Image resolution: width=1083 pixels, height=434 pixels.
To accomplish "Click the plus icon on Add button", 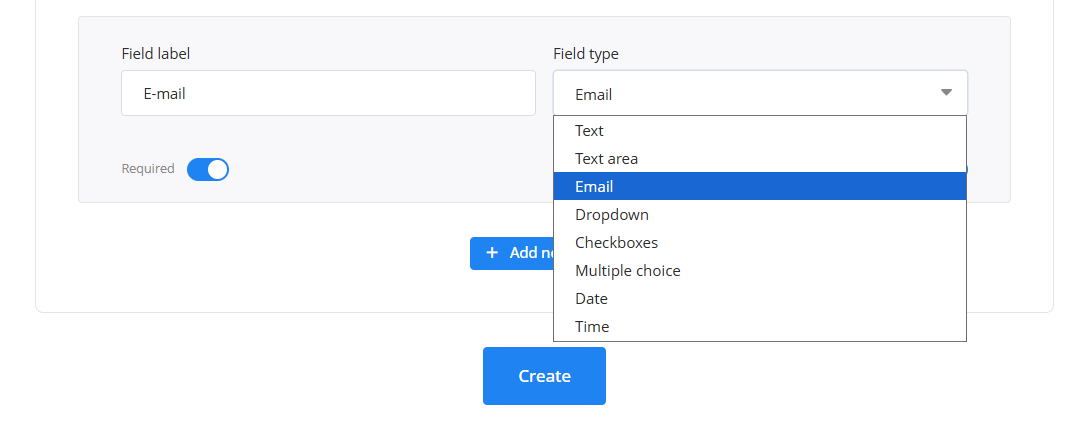I will pyautogui.click(x=492, y=253).
